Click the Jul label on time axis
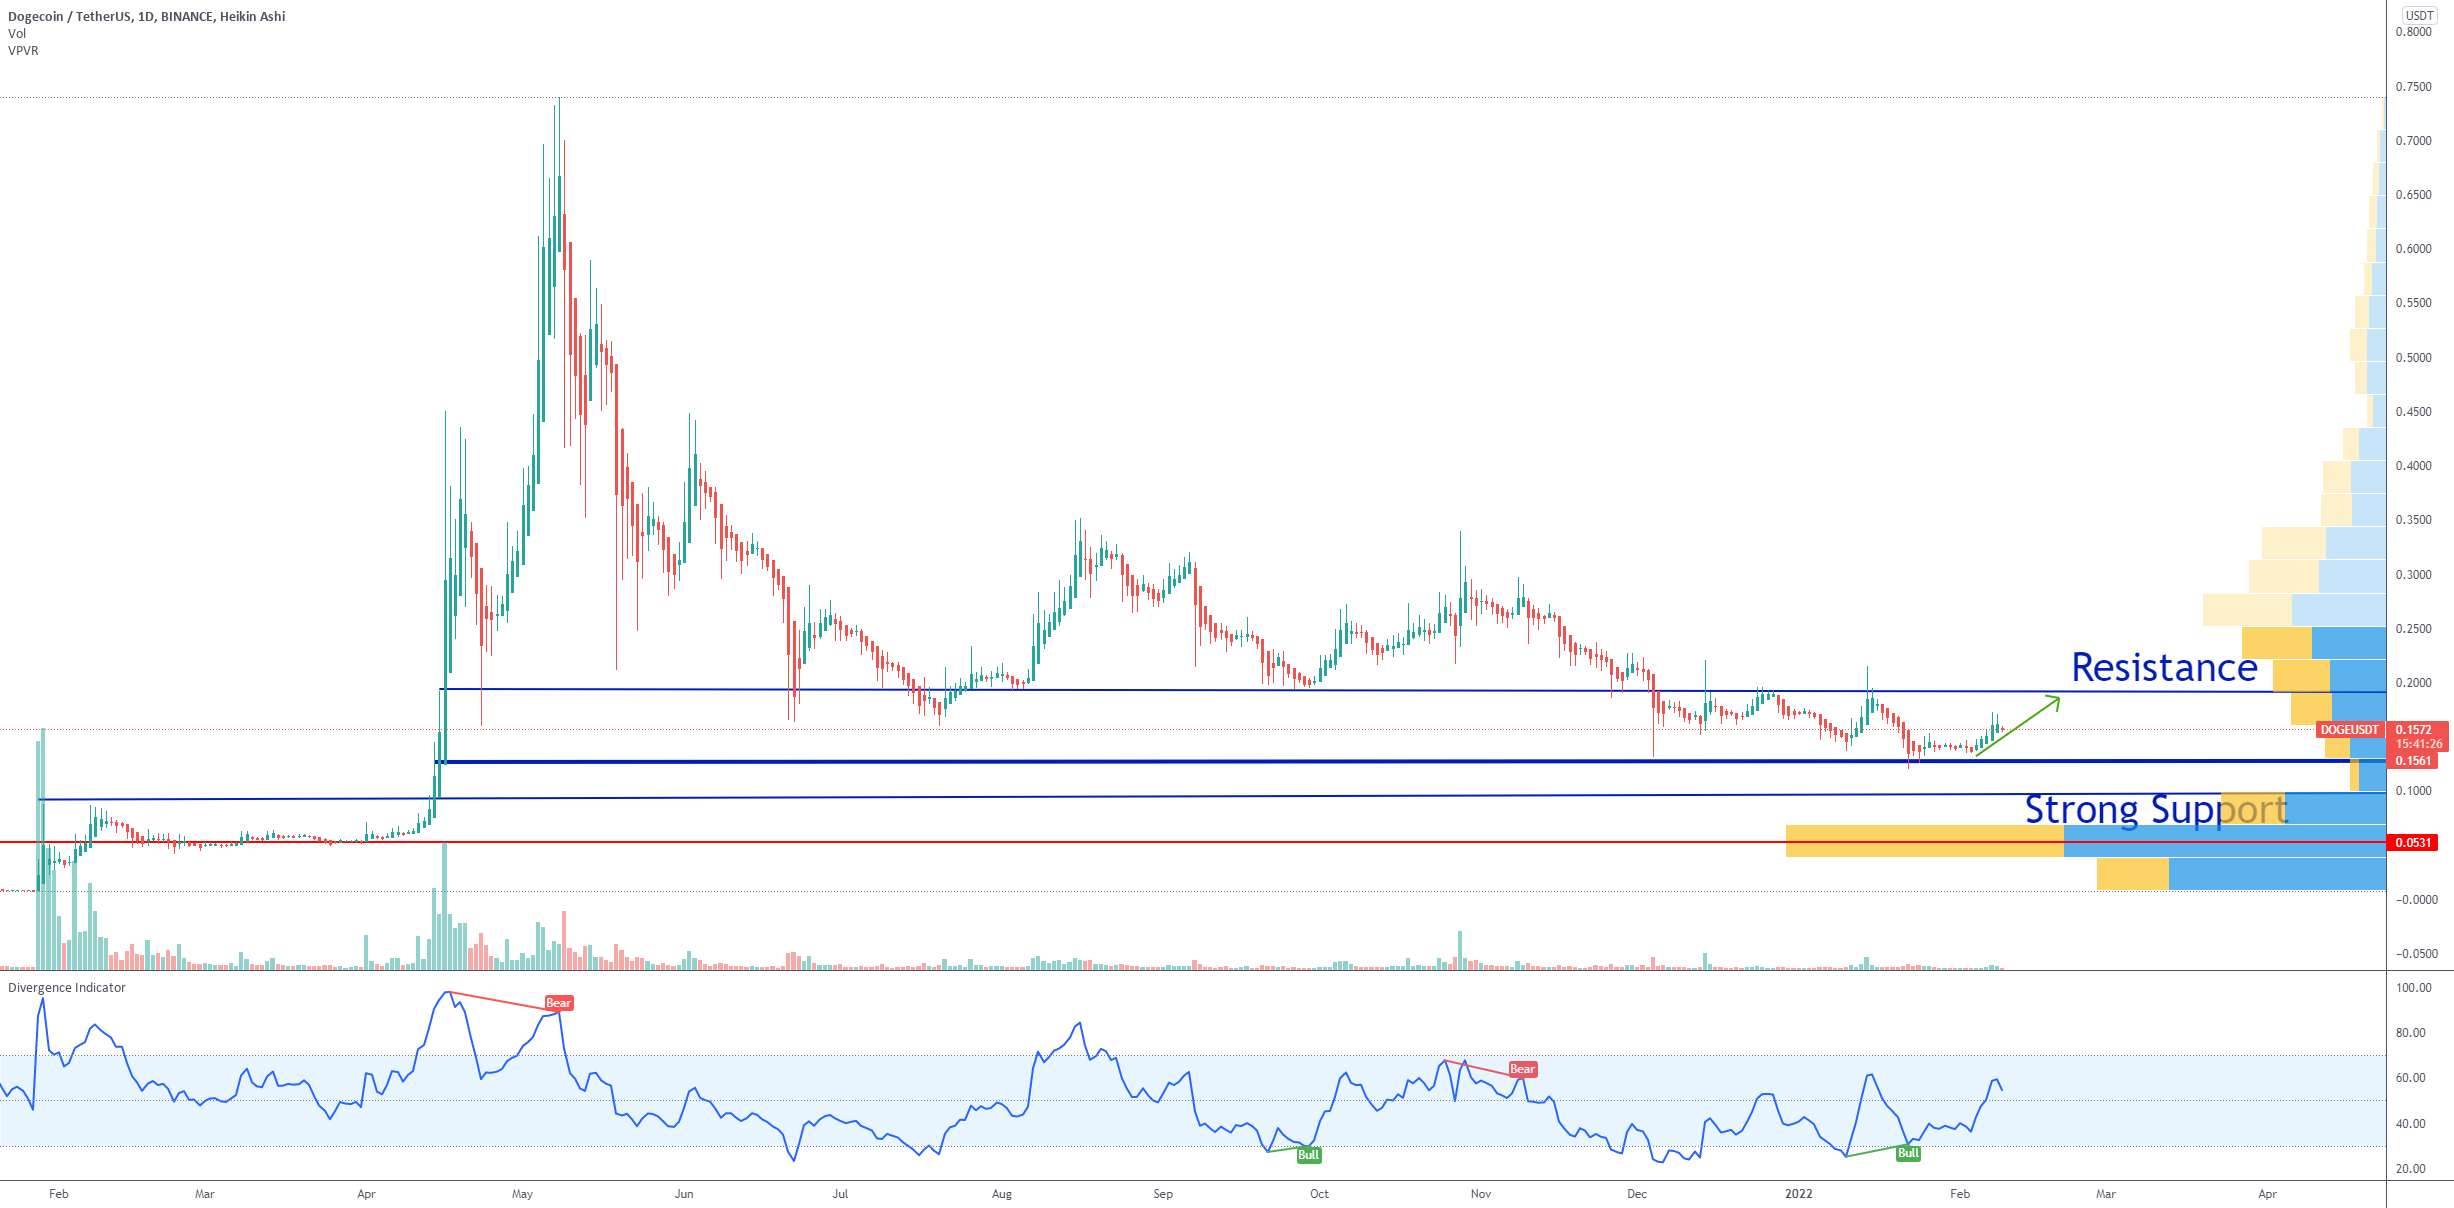This screenshot has width=2454, height=1208. tap(840, 1194)
